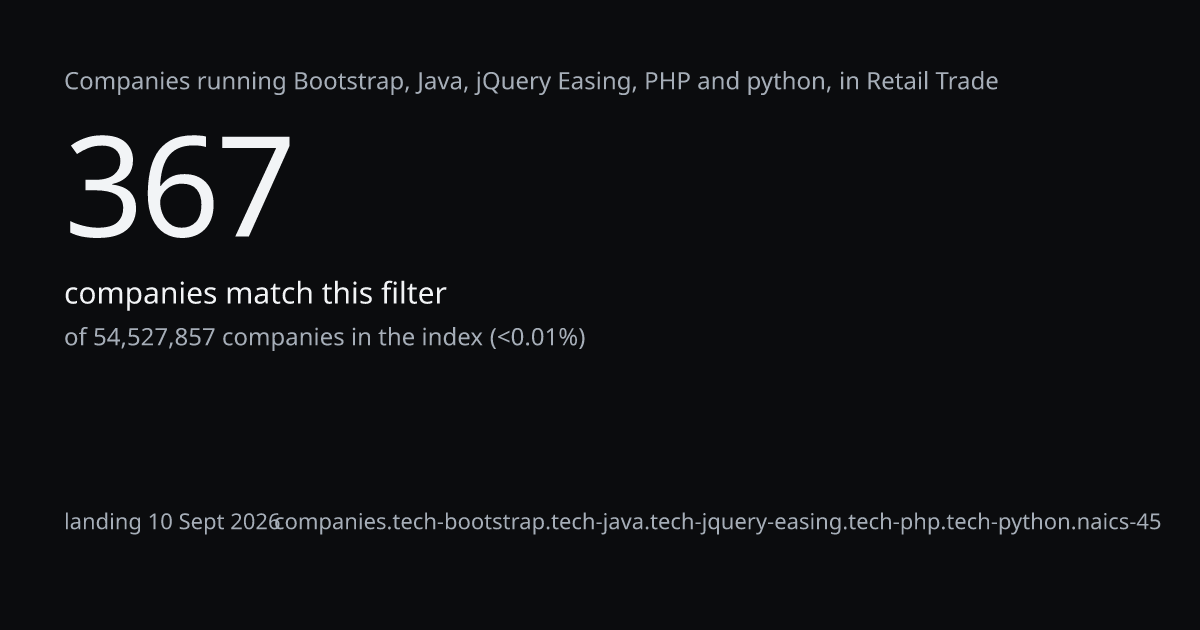Select naics-45 at end of slug

[x=1120, y=522]
